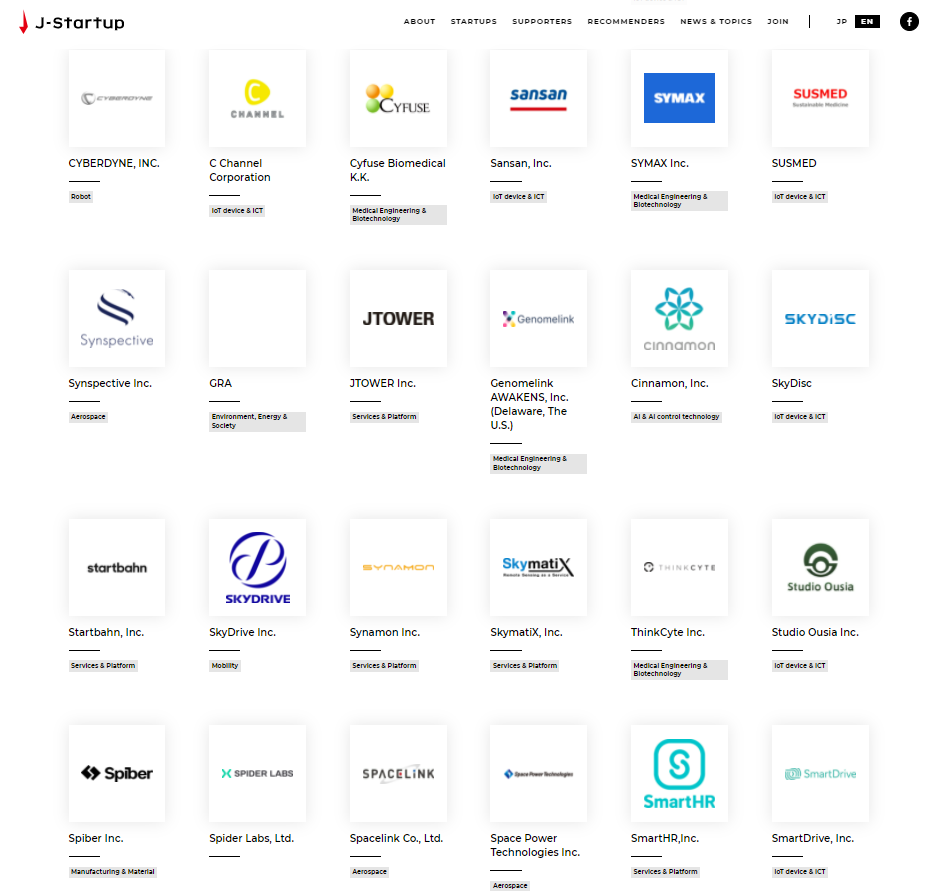Click C Channel Corporation name
Screen dimensions: 939x891
click(240, 170)
